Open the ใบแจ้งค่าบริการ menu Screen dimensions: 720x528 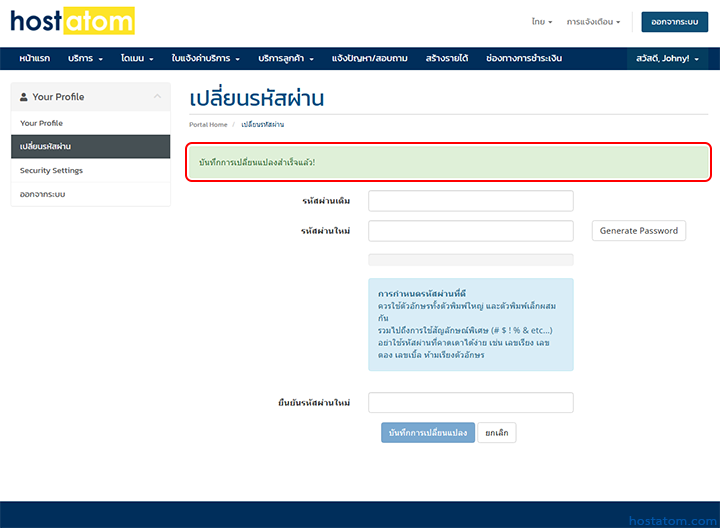[205, 59]
